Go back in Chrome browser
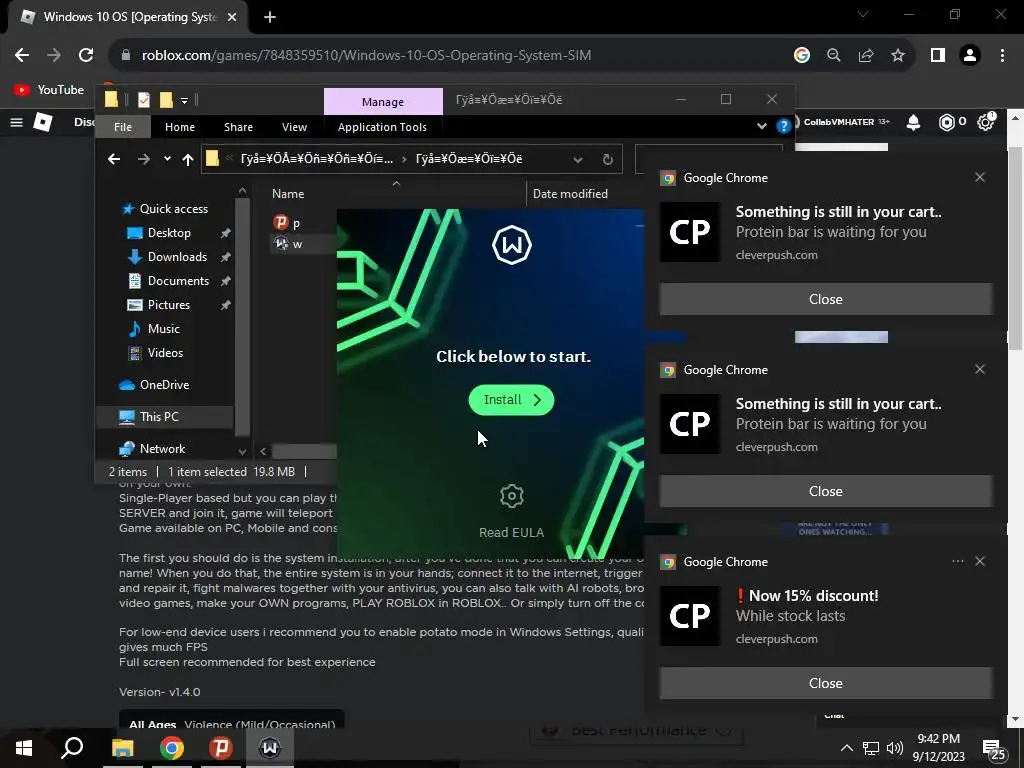This screenshot has width=1024, height=768. pyautogui.click(x=22, y=55)
